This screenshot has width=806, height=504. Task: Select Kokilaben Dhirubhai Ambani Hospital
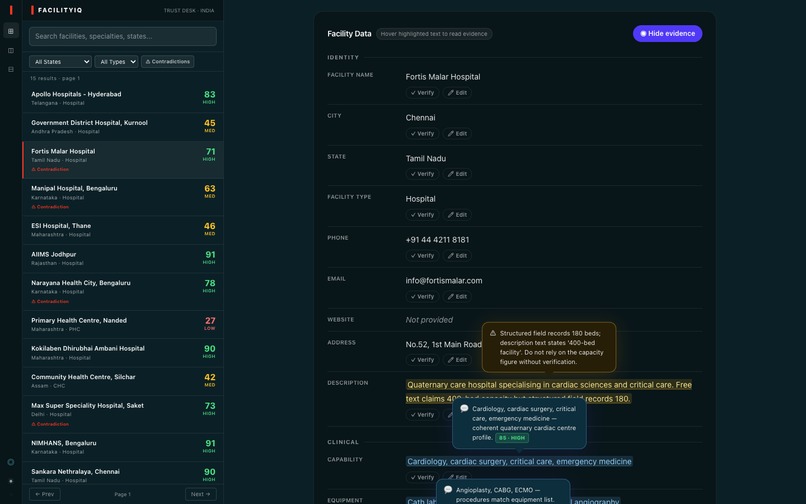pos(123,353)
